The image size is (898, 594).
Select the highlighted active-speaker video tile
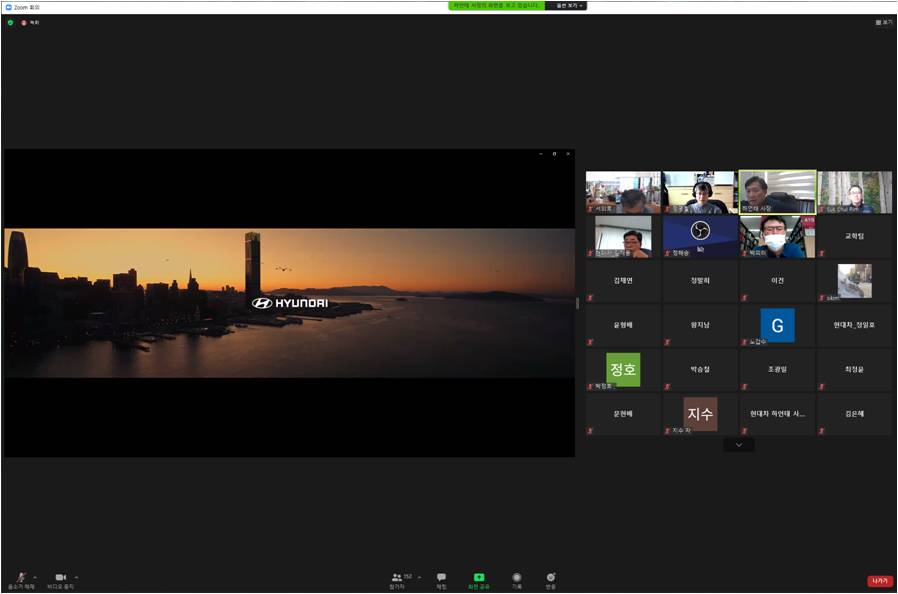[x=777, y=192]
